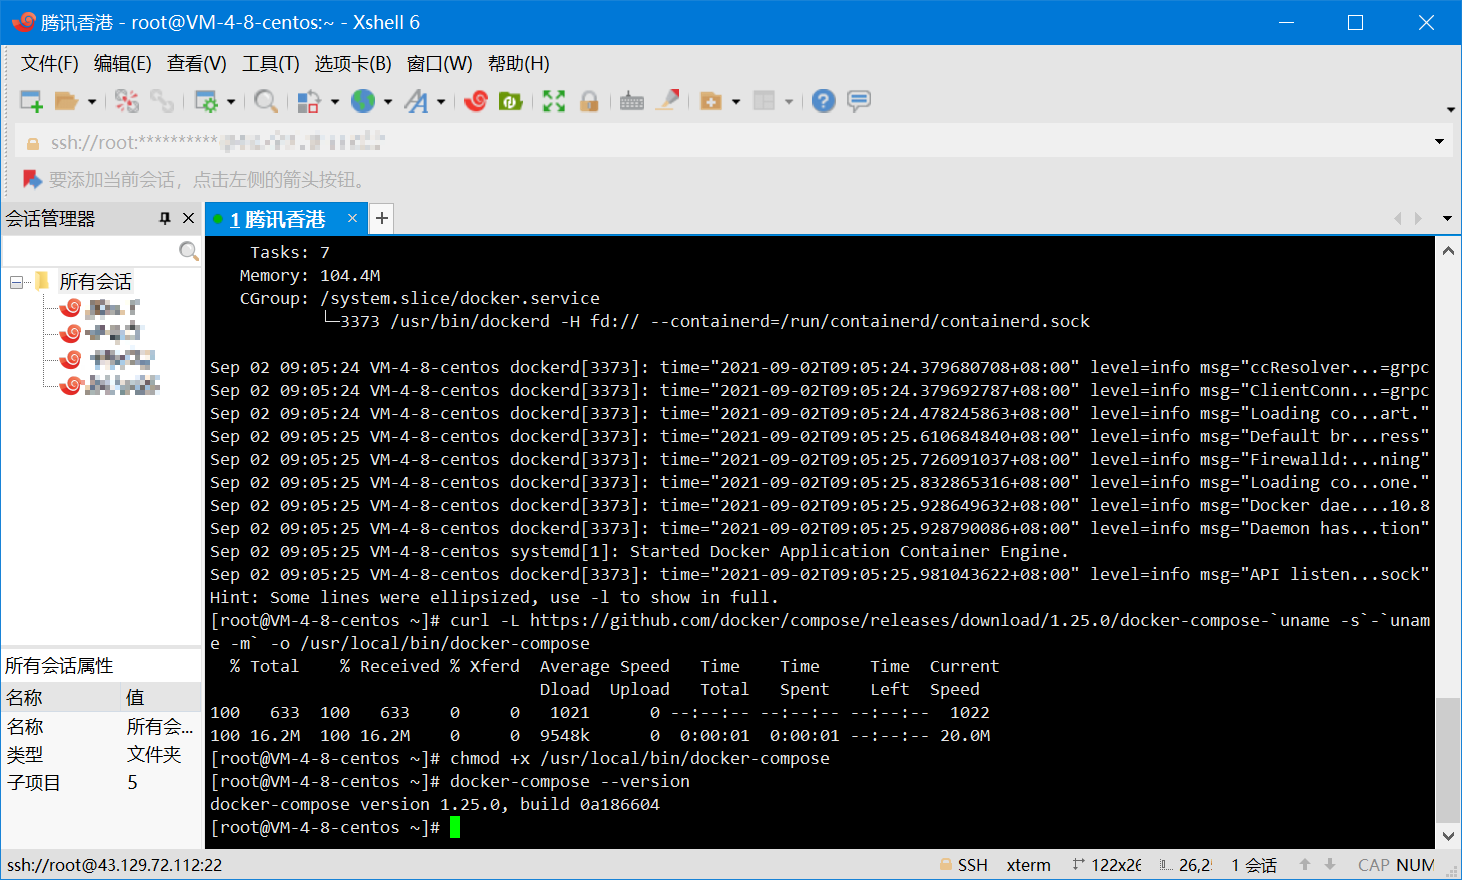Select the last session under 所有会话
Image resolution: width=1462 pixels, height=880 pixels.
(110, 385)
